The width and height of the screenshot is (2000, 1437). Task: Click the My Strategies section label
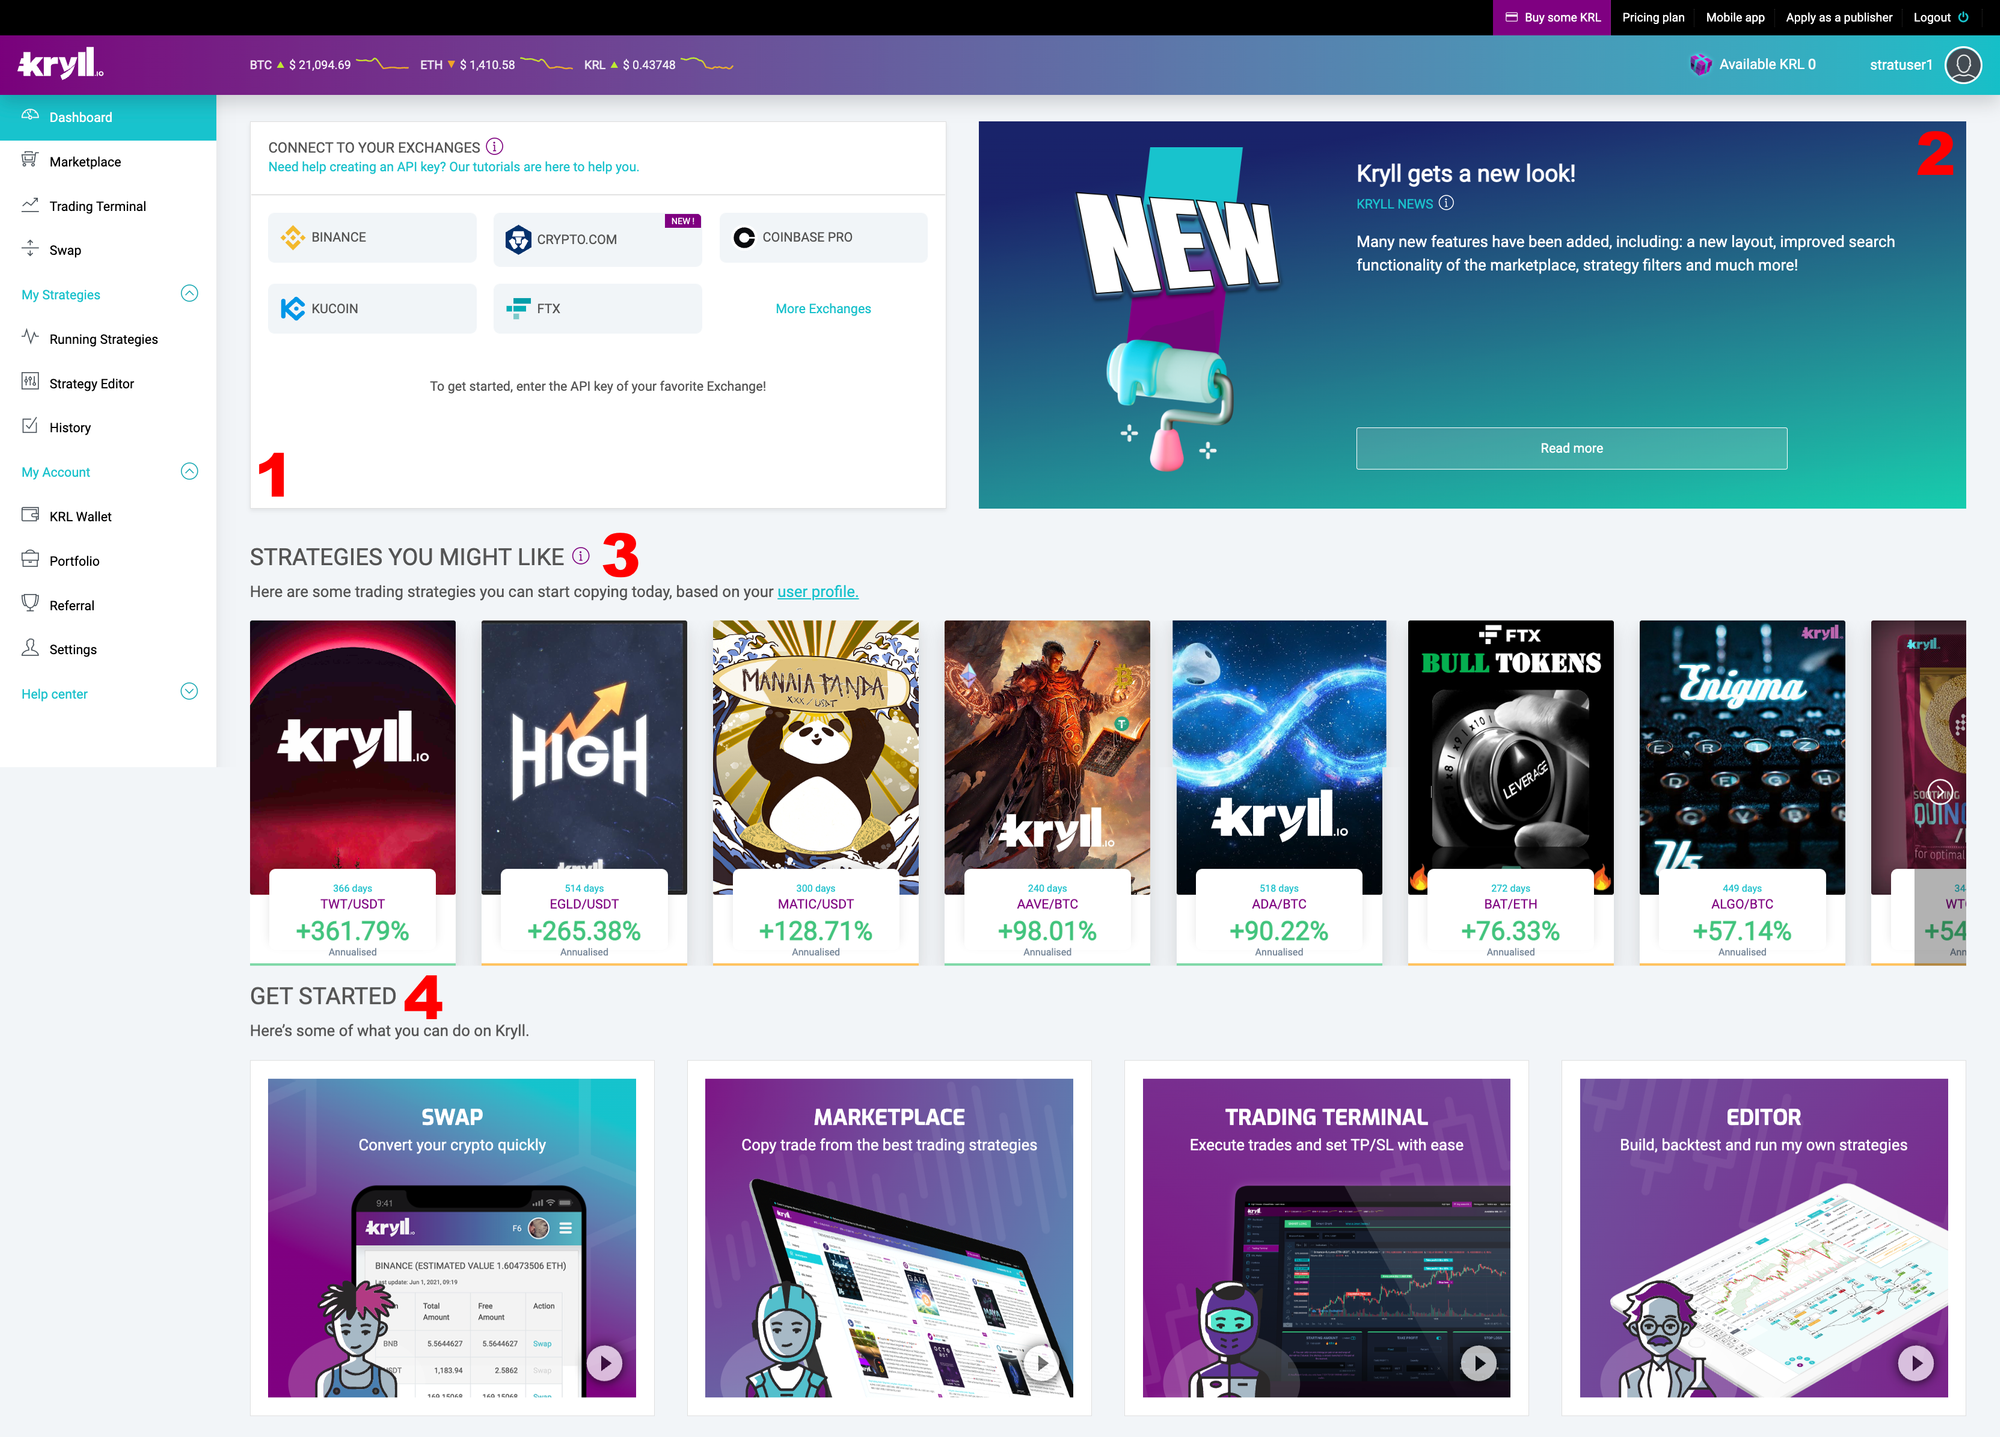pyautogui.click(x=61, y=295)
